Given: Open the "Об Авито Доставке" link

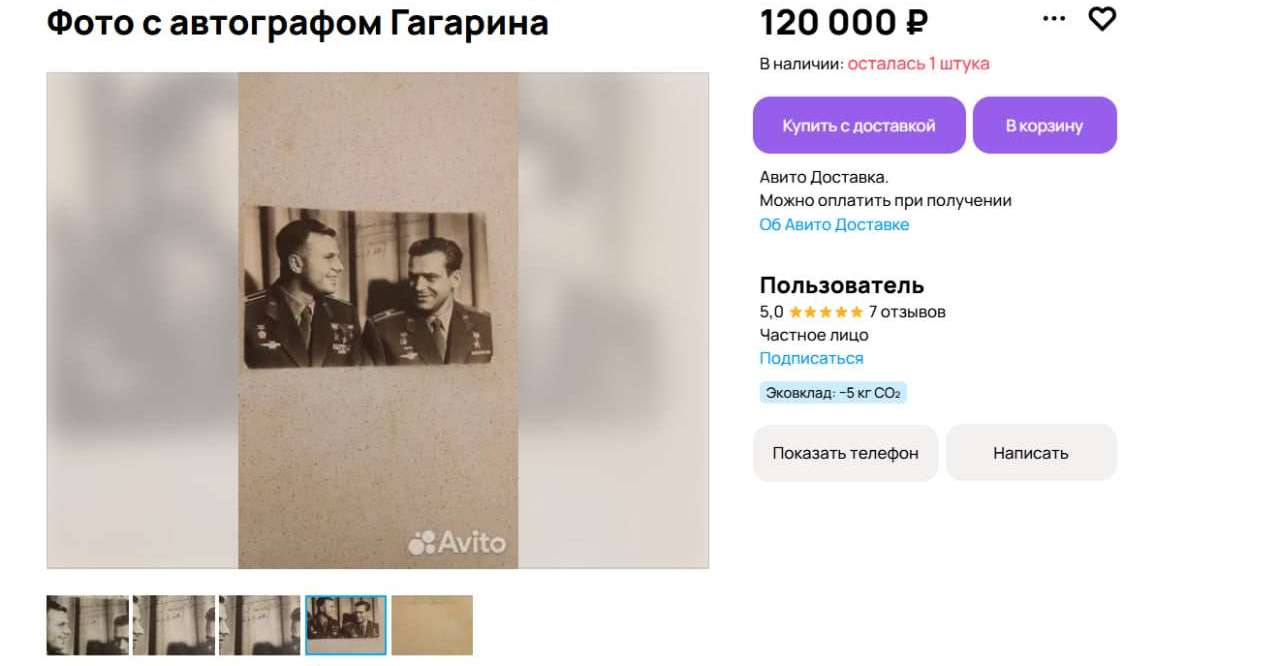Looking at the screenshot, I should 834,224.
